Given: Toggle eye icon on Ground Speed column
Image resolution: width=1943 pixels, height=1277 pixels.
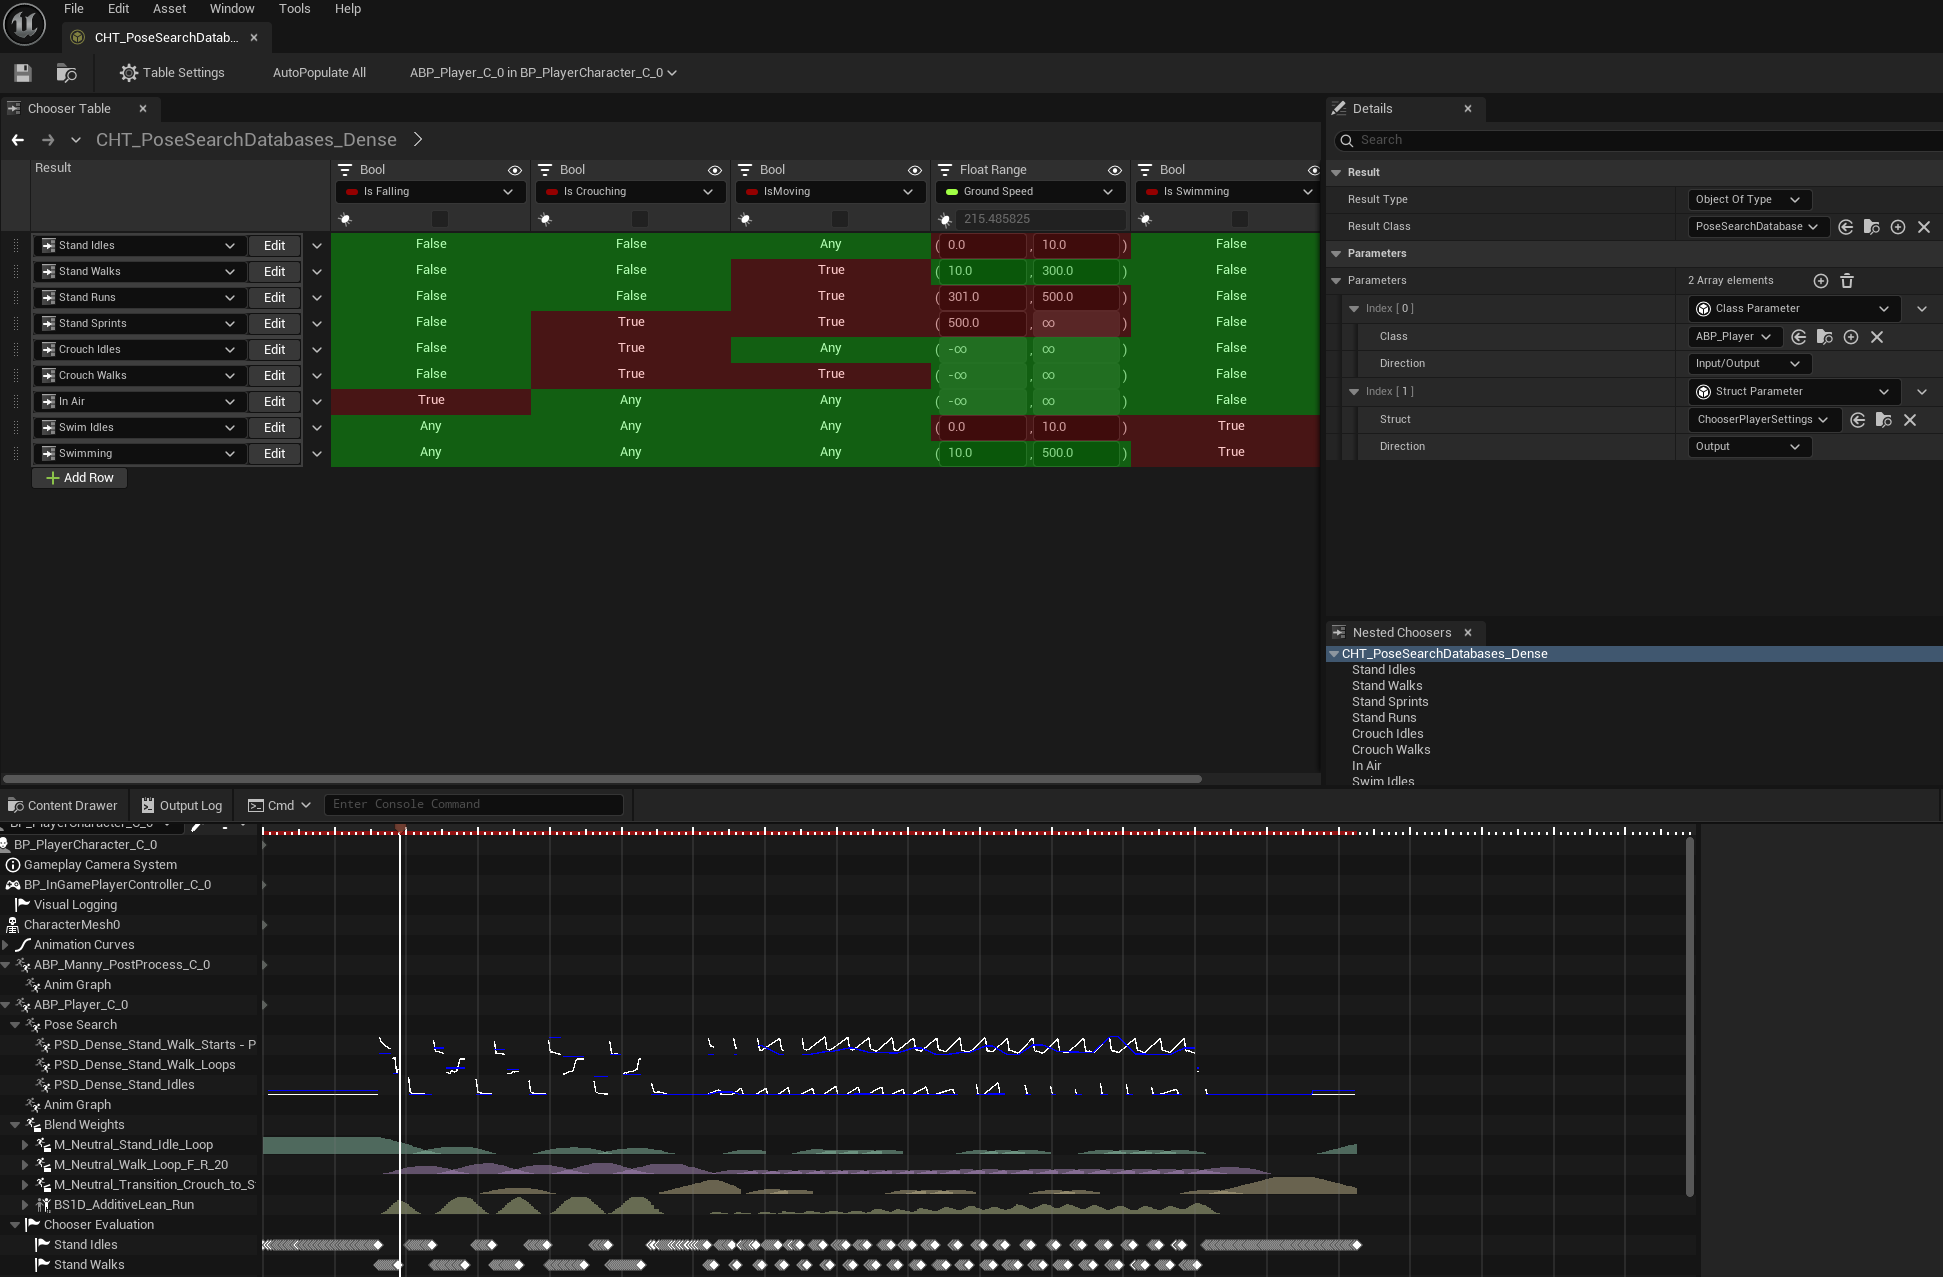Looking at the screenshot, I should click(x=1114, y=170).
